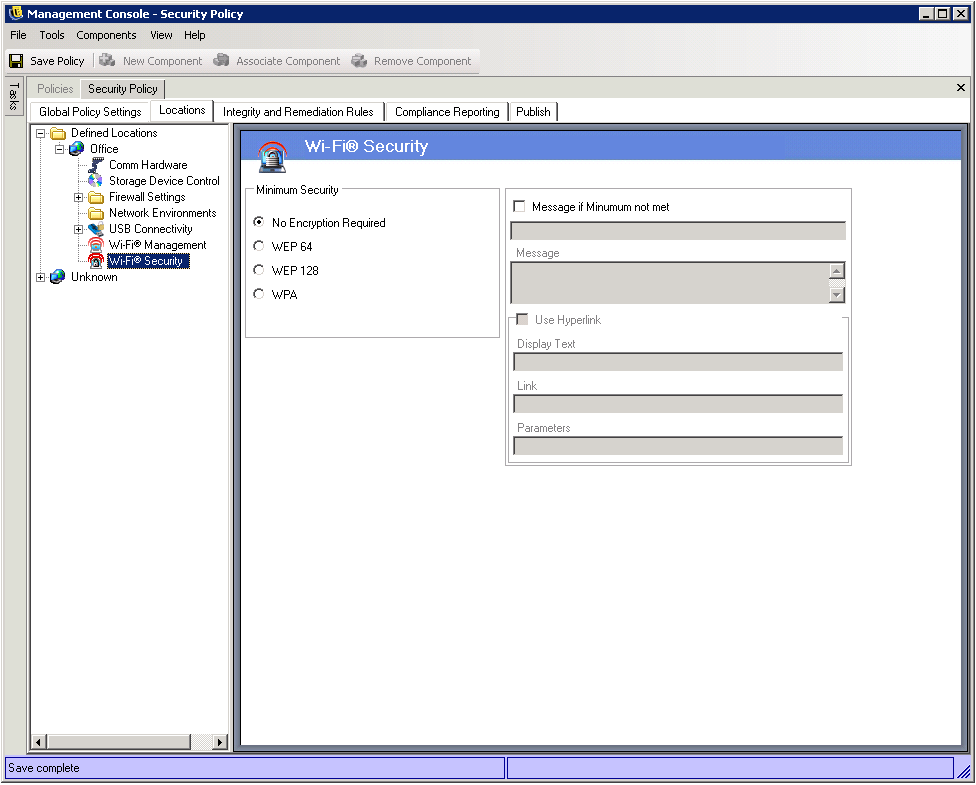Click Message box scroll up arrow
This screenshot has width=976, height=785.
pos(837,271)
